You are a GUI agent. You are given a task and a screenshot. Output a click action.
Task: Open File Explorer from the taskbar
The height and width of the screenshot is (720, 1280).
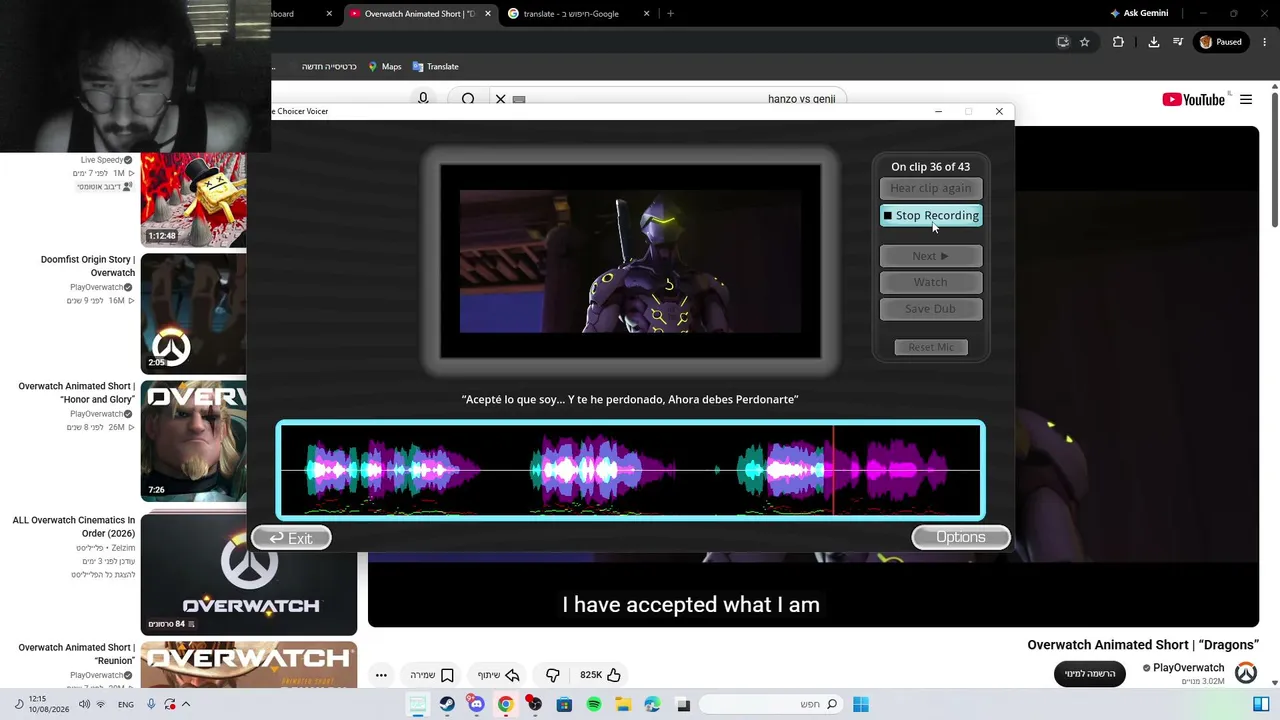(x=623, y=705)
